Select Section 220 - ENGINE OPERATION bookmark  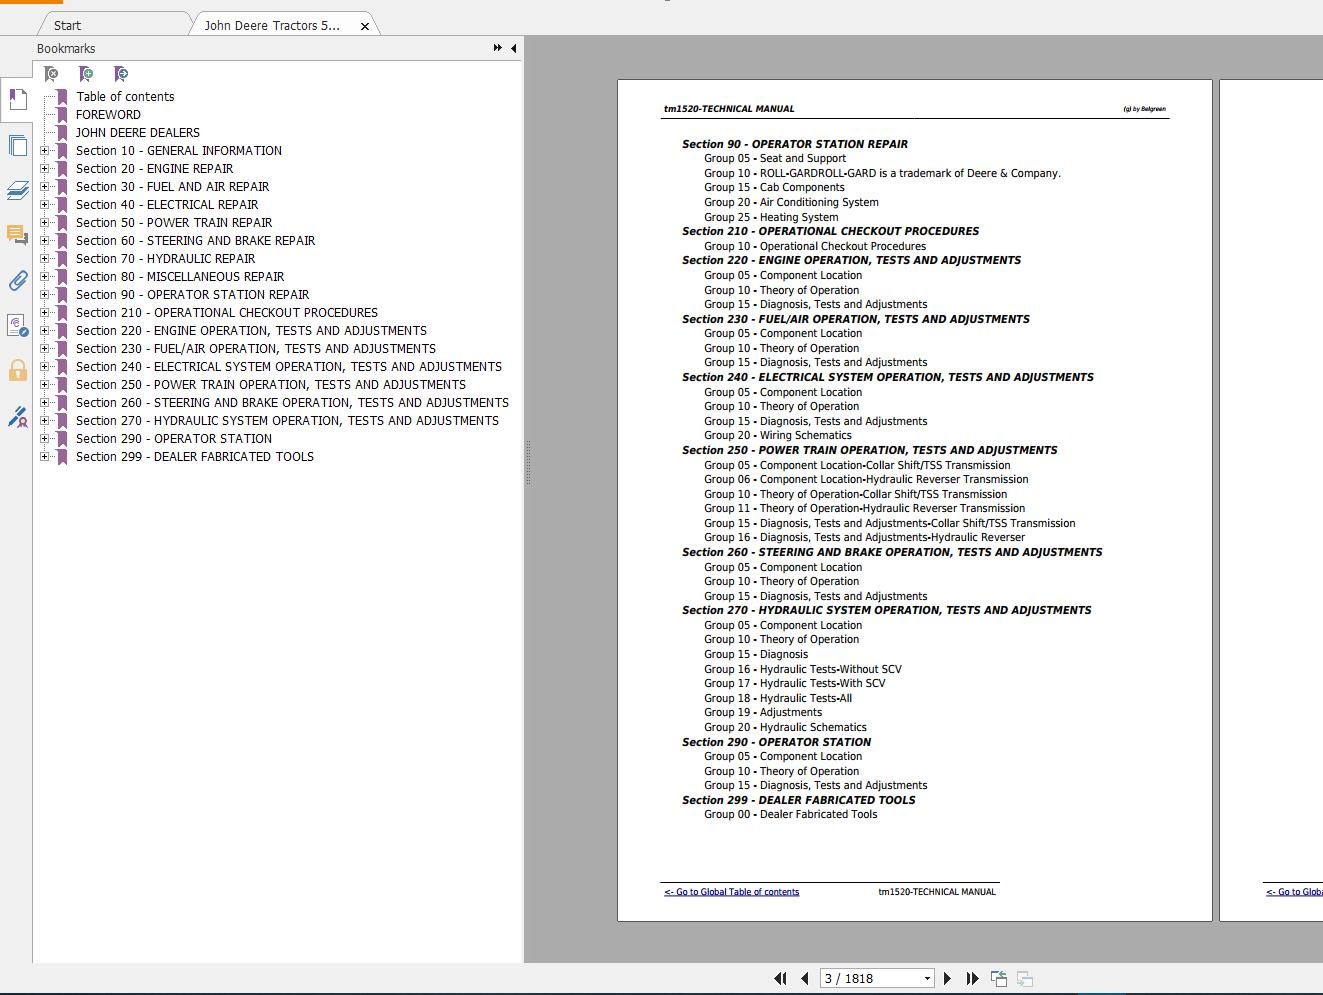tap(251, 331)
